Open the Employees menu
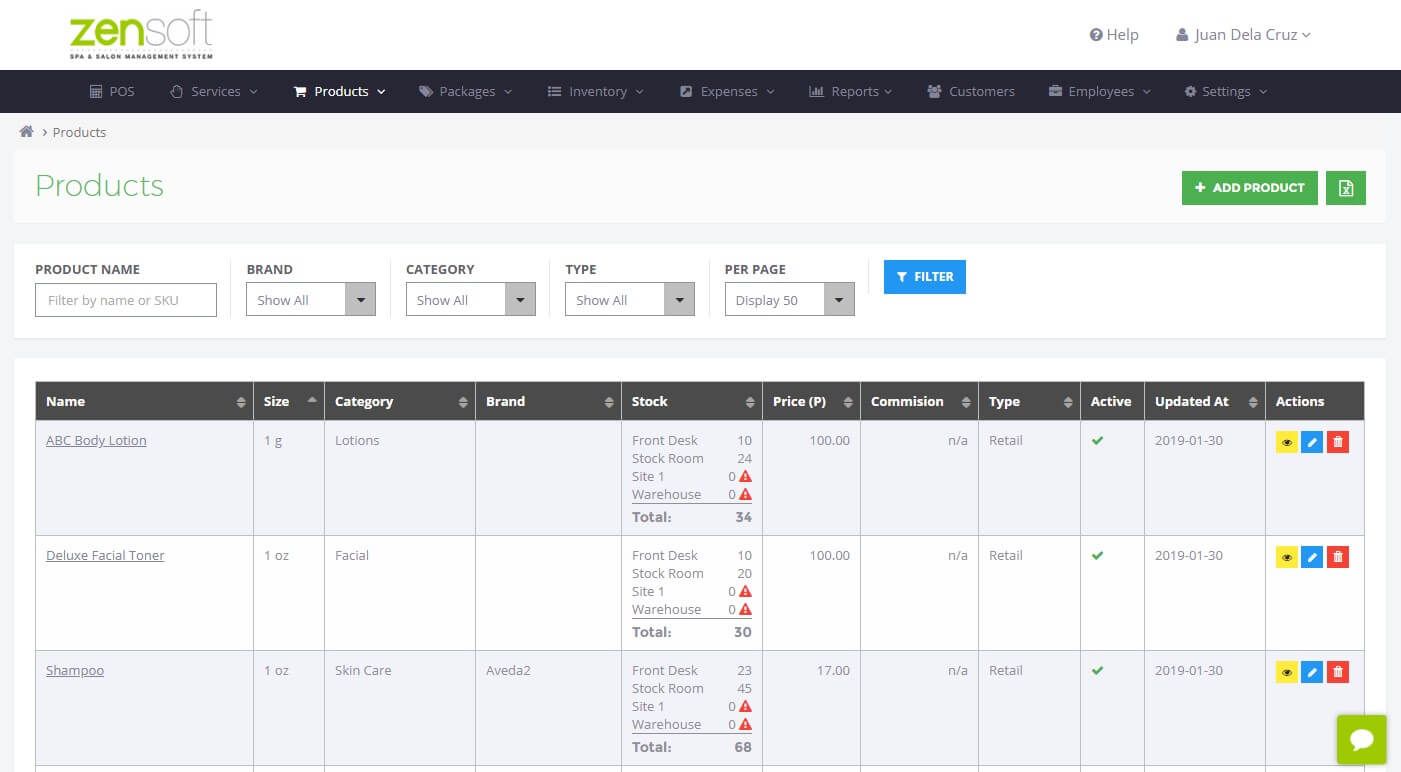 (1100, 91)
